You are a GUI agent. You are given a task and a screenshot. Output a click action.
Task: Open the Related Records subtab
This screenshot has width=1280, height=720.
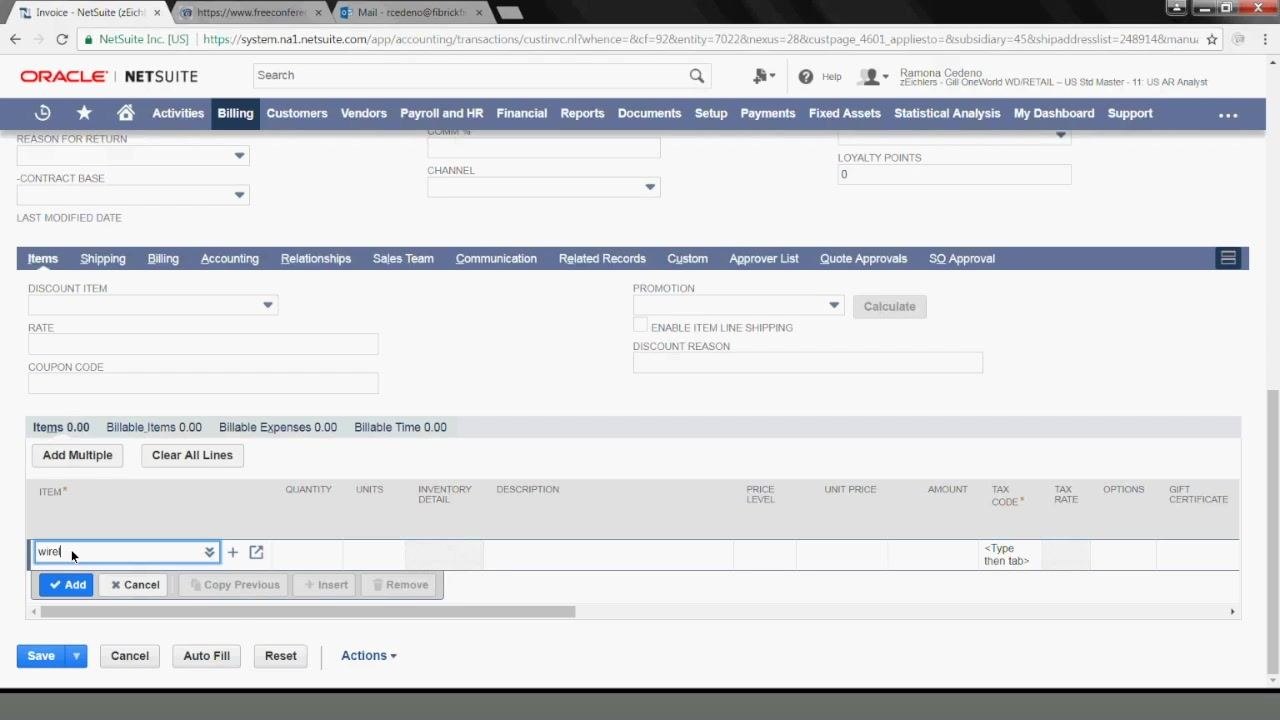(x=602, y=258)
